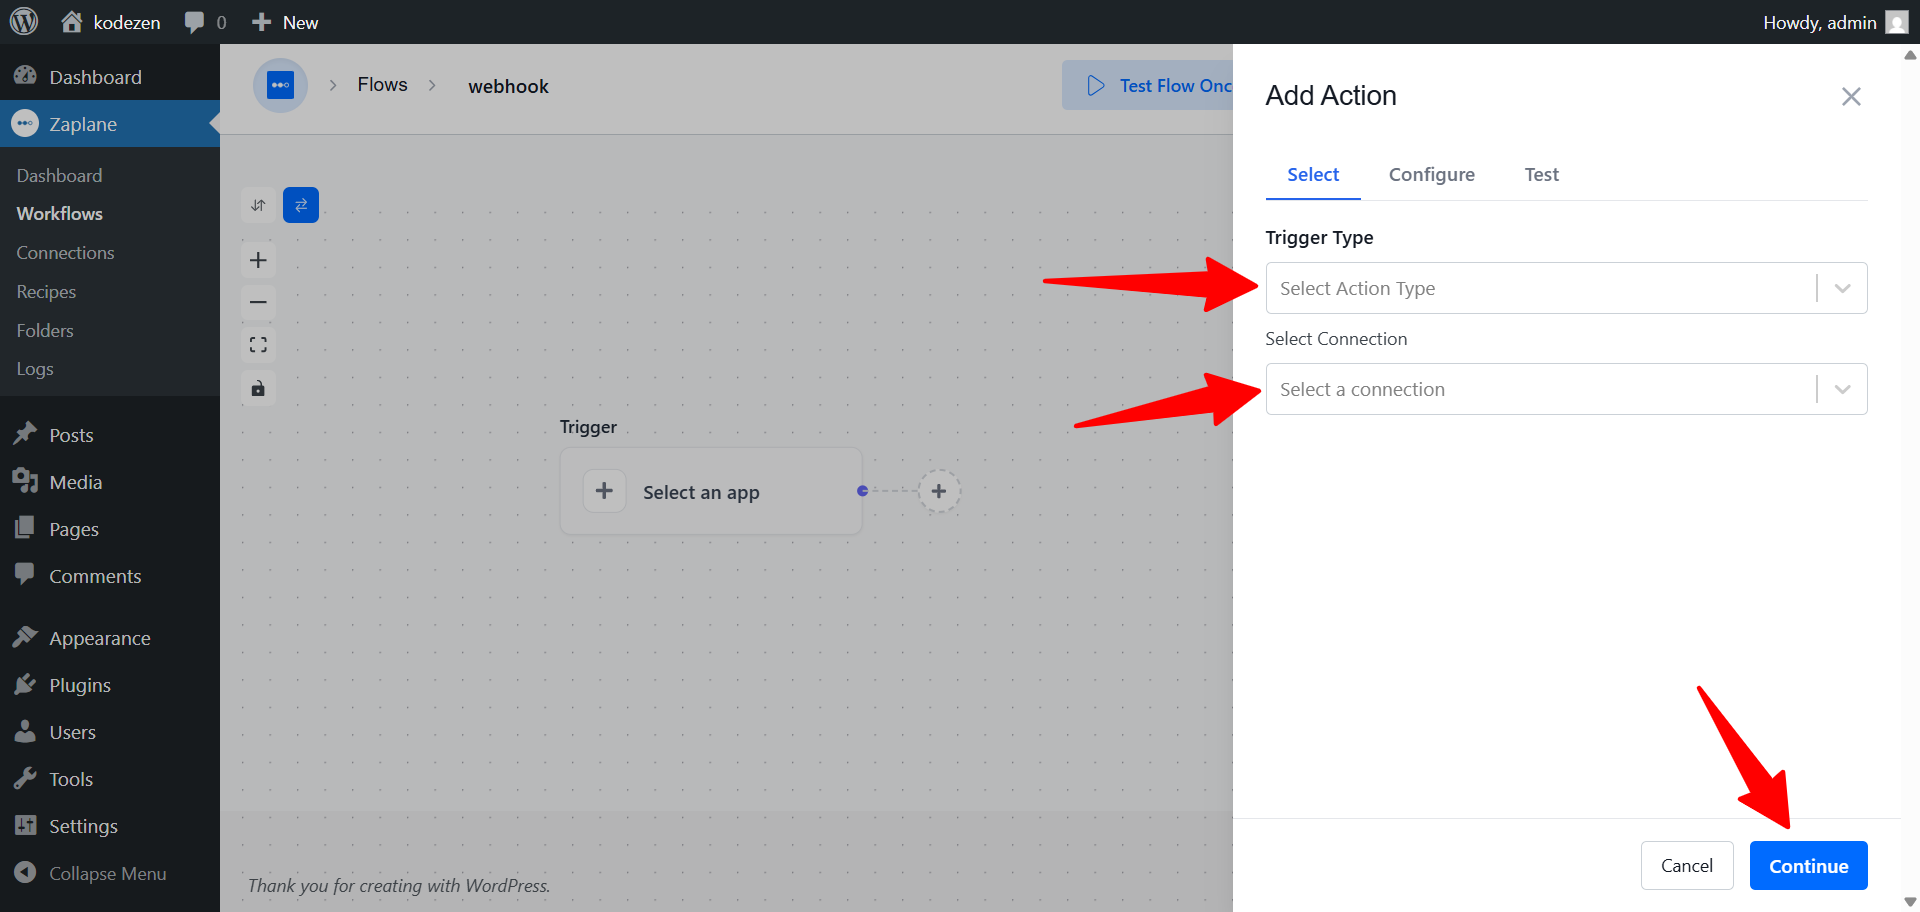This screenshot has height=912, width=1920.
Task: Expand the connection dropdown chevron
Action: (1842, 389)
